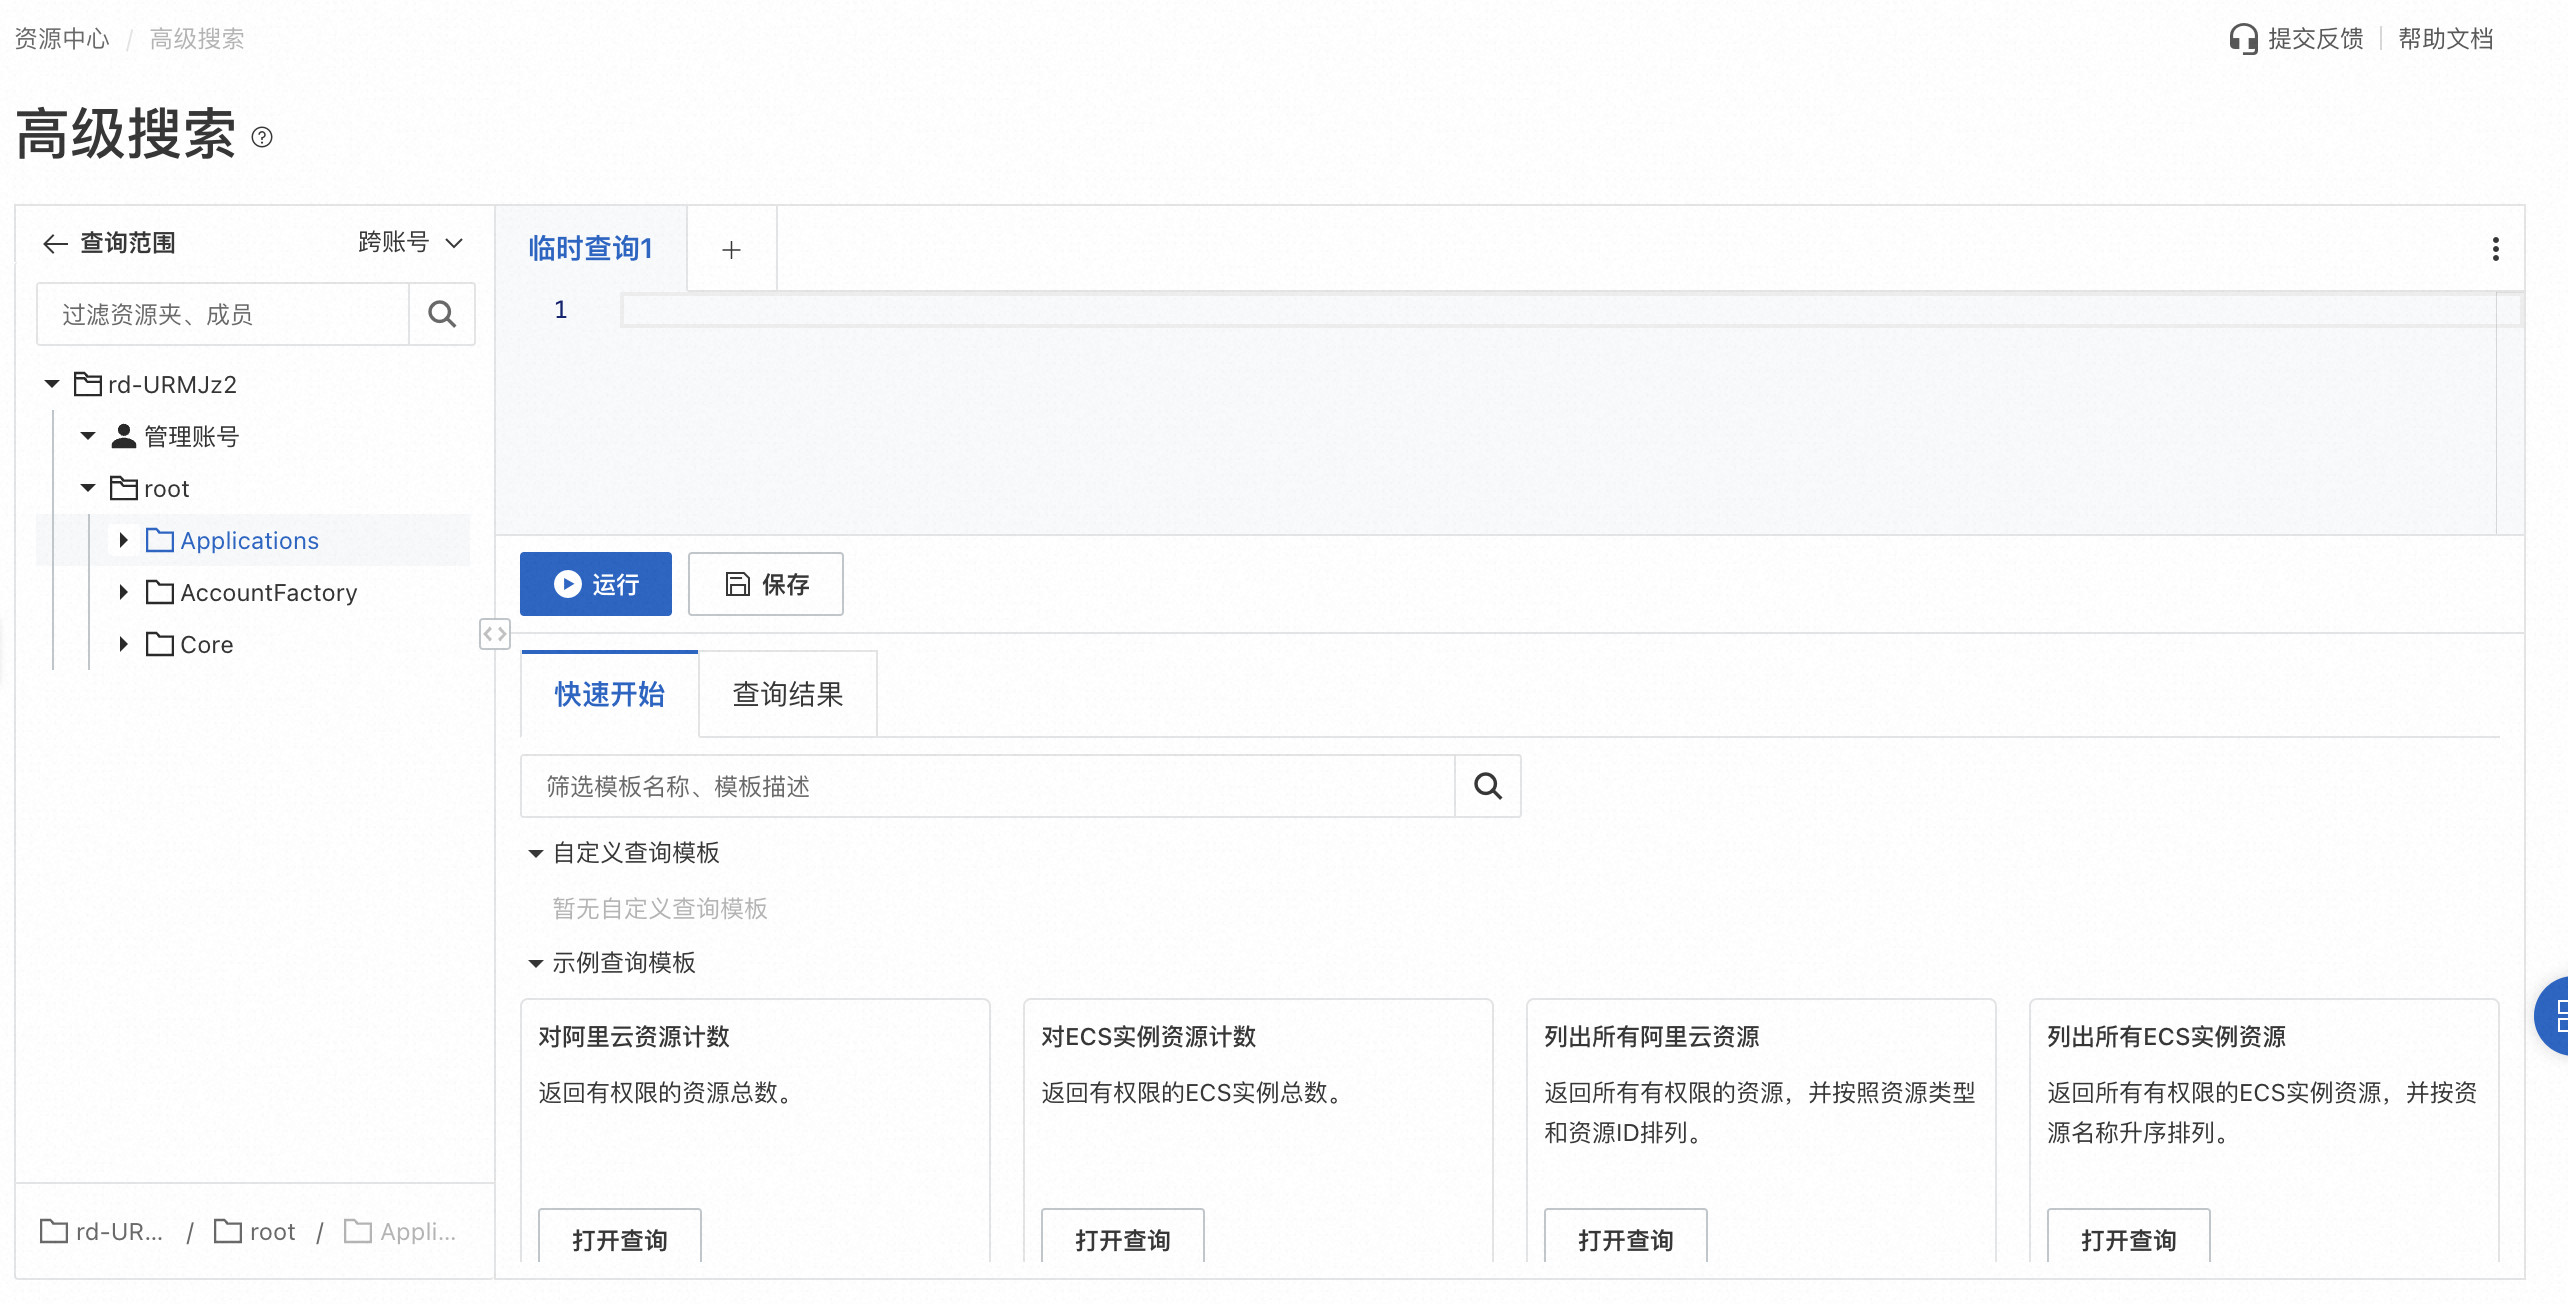Viewport: 2568px width, 1304px height.
Task: Switch to the 查询结果 tab
Action: point(787,694)
